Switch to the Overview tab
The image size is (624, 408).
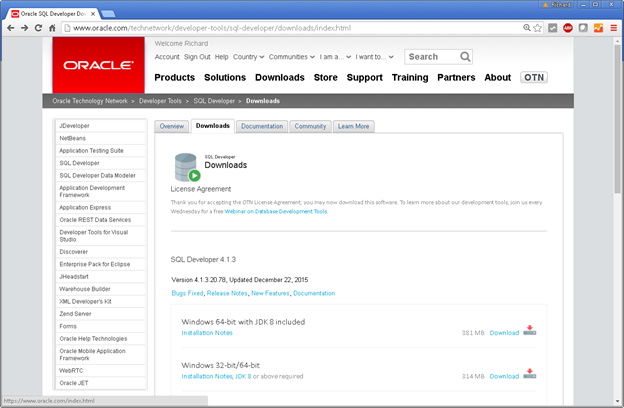click(x=172, y=126)
